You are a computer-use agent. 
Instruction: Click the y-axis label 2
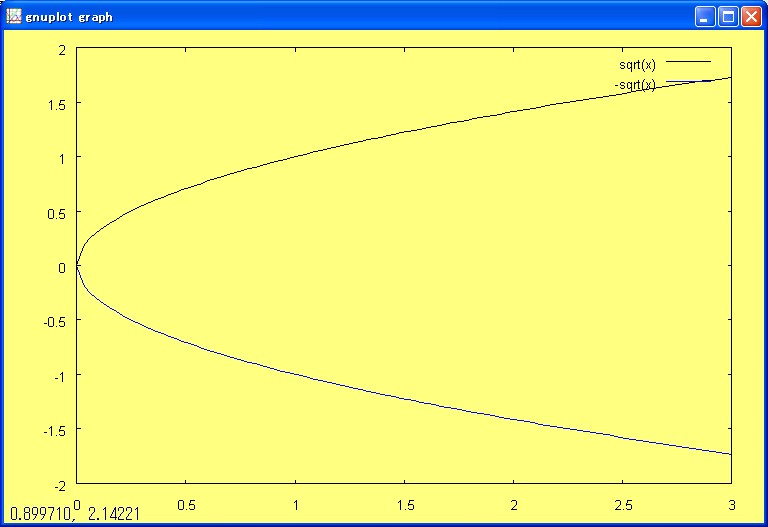(x=62, y=50)
